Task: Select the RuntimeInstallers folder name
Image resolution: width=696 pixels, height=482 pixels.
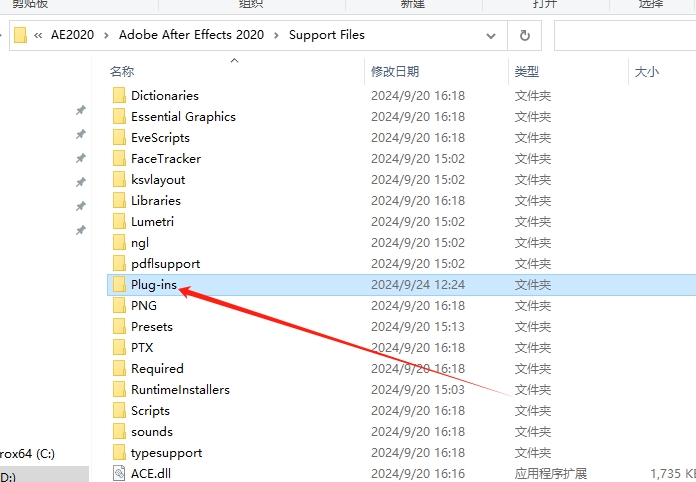Action: [180, 390]
